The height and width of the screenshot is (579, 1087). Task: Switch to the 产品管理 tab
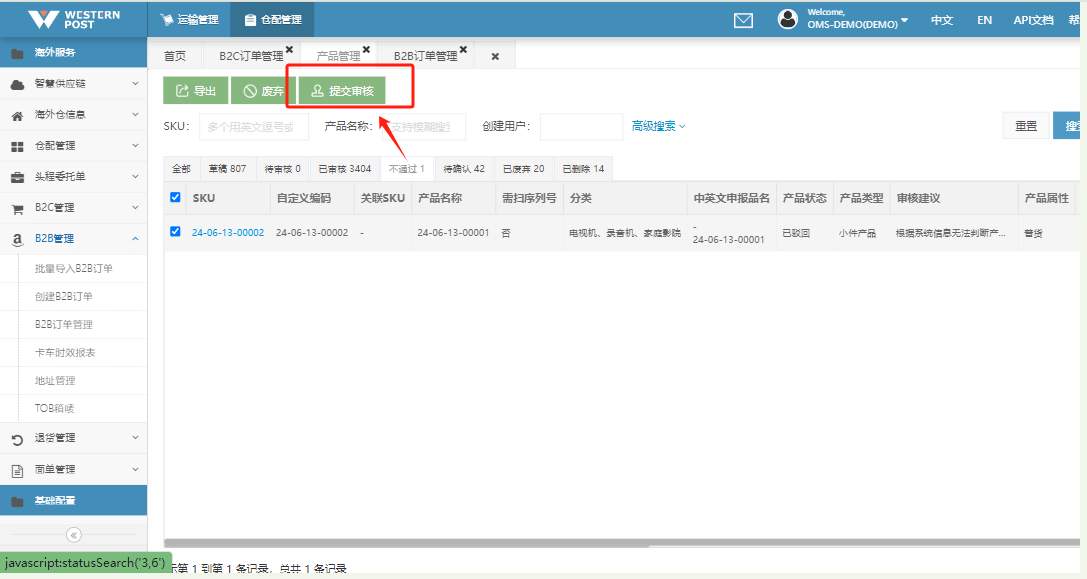(x=338, y=56)
